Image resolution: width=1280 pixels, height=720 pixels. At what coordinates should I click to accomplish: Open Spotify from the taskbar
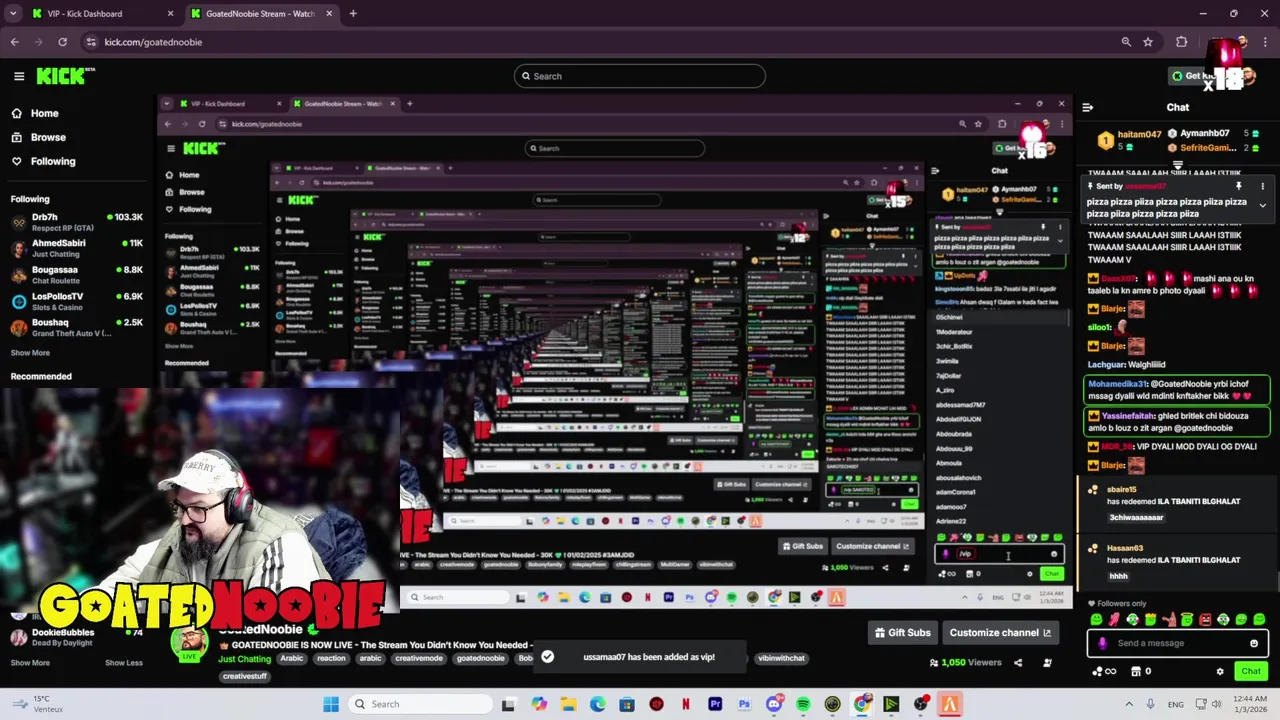click(803, 704)
